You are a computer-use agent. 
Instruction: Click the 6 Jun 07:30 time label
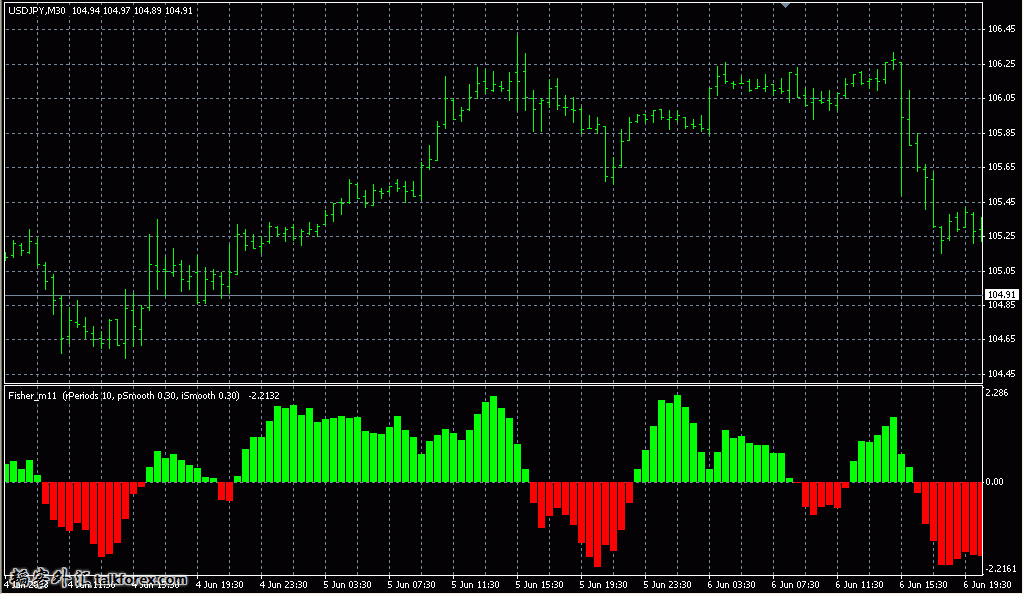tap(796, 584)
